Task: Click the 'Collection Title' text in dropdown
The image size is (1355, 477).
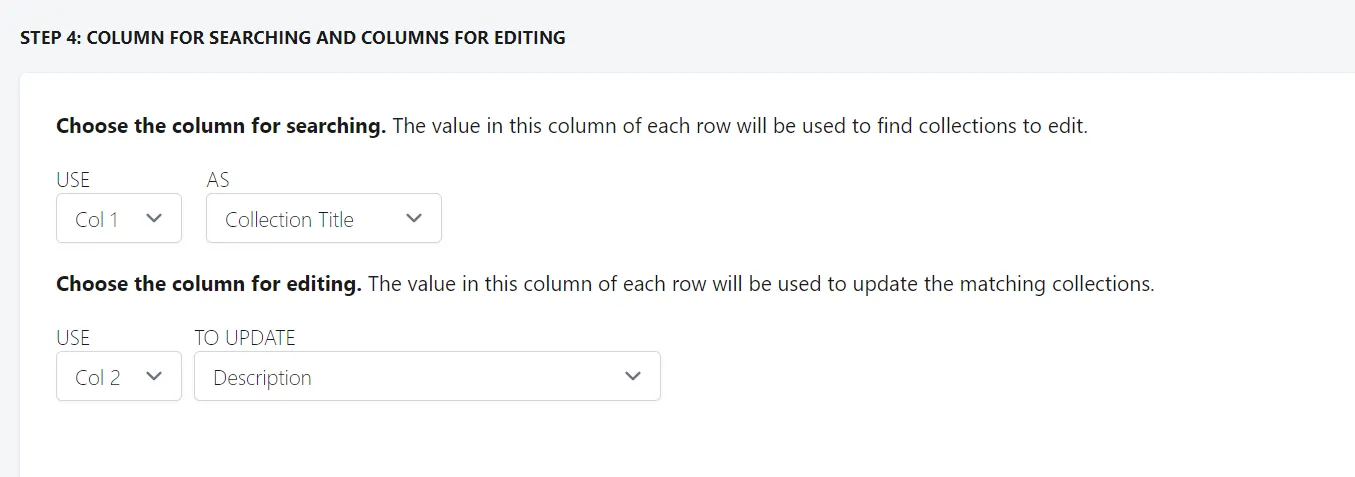Action: [x=289, y=220]
